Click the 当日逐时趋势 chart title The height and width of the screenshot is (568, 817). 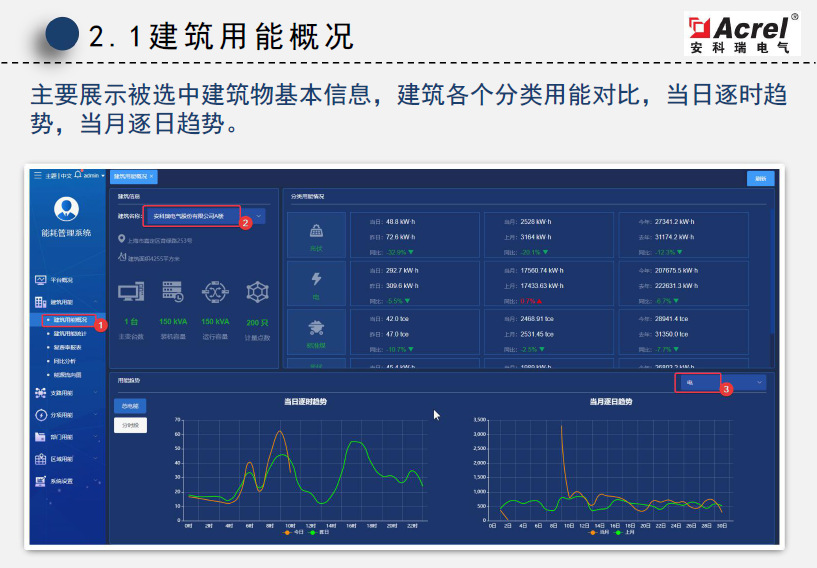pos(305,402)
